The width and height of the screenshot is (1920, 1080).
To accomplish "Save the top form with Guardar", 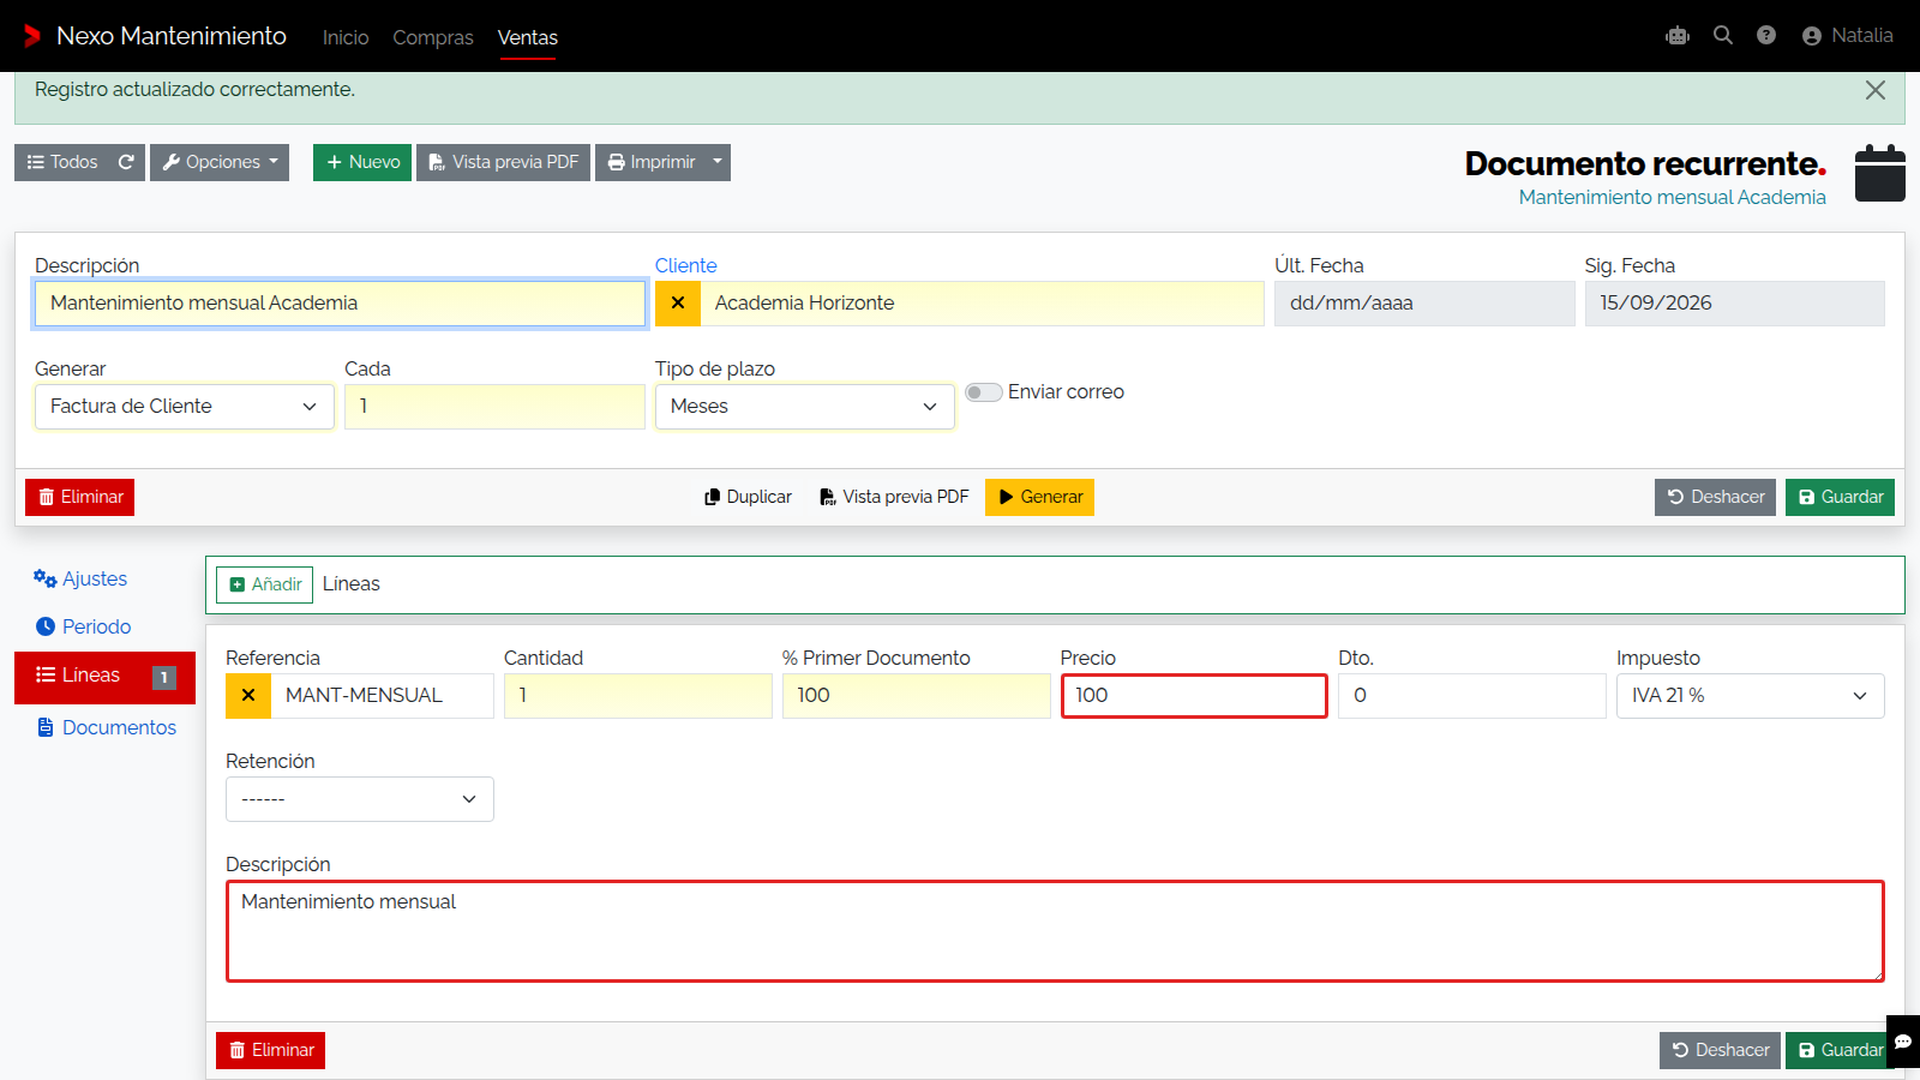I will coord(1840,497).
